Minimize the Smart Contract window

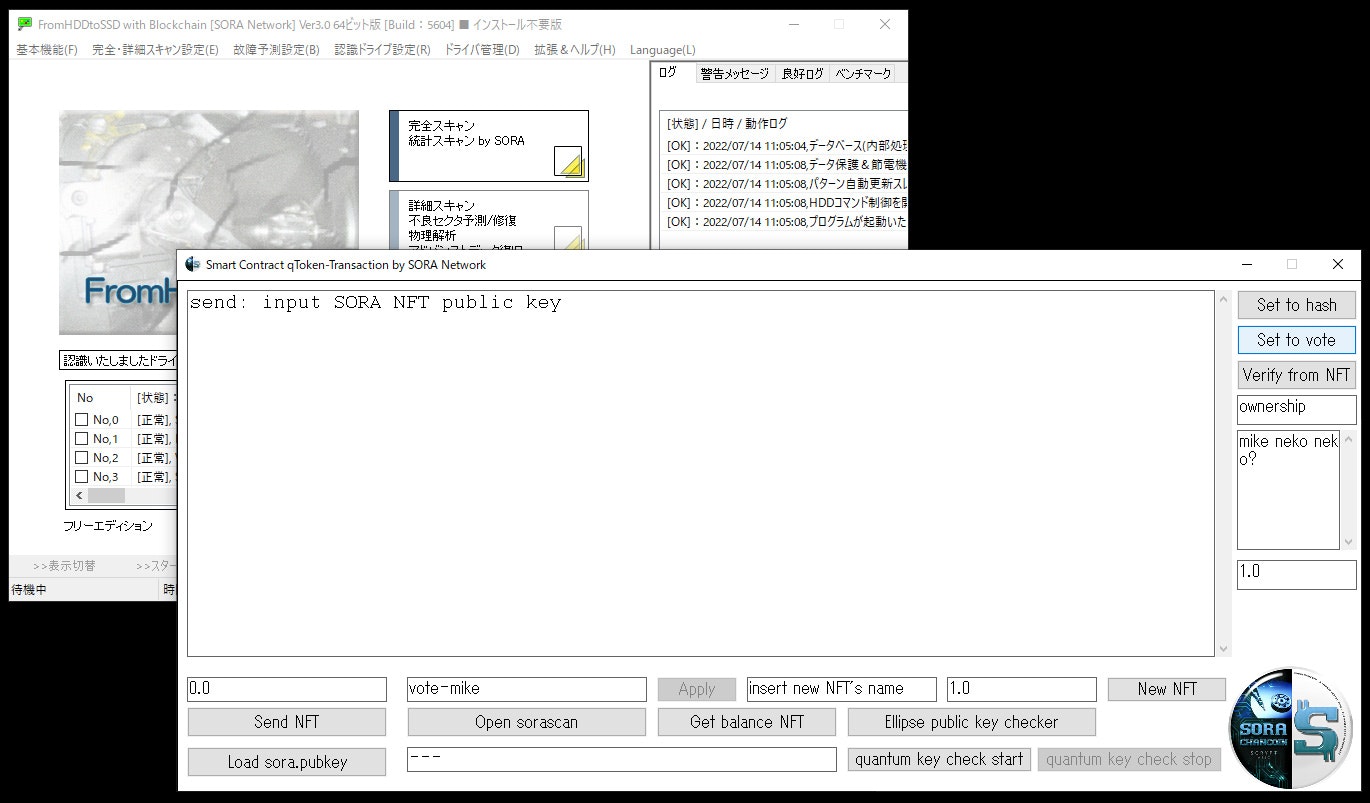point(1246,265)
